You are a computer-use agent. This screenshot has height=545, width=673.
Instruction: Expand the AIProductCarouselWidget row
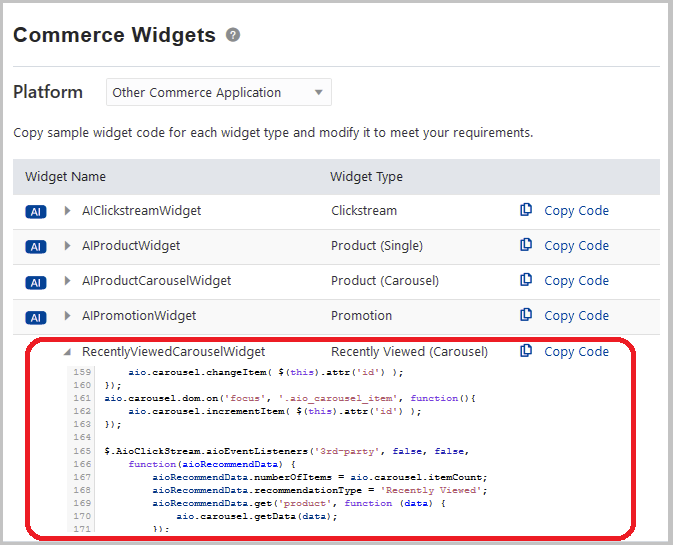[68, 281]
